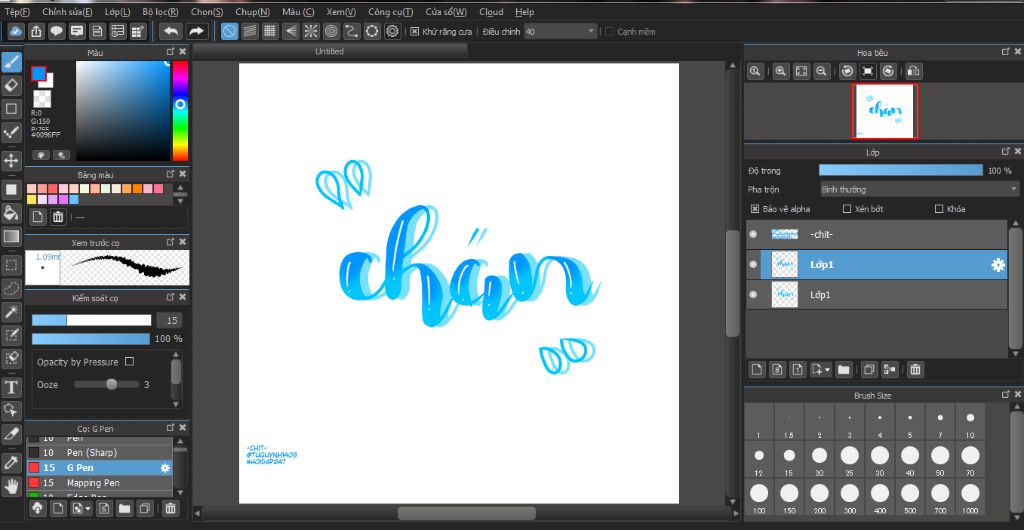Select the Hand pan tool
Screen dimensions: 1024x530
pos(11,486)
